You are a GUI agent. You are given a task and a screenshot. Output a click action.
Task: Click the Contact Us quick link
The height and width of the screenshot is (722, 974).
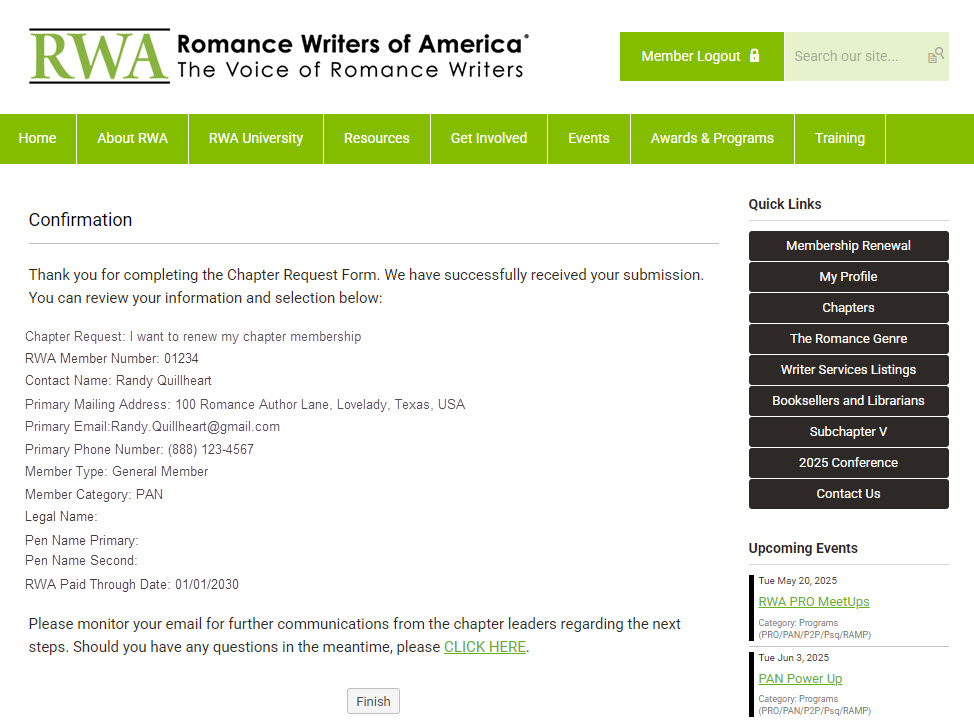click(849, 495)
